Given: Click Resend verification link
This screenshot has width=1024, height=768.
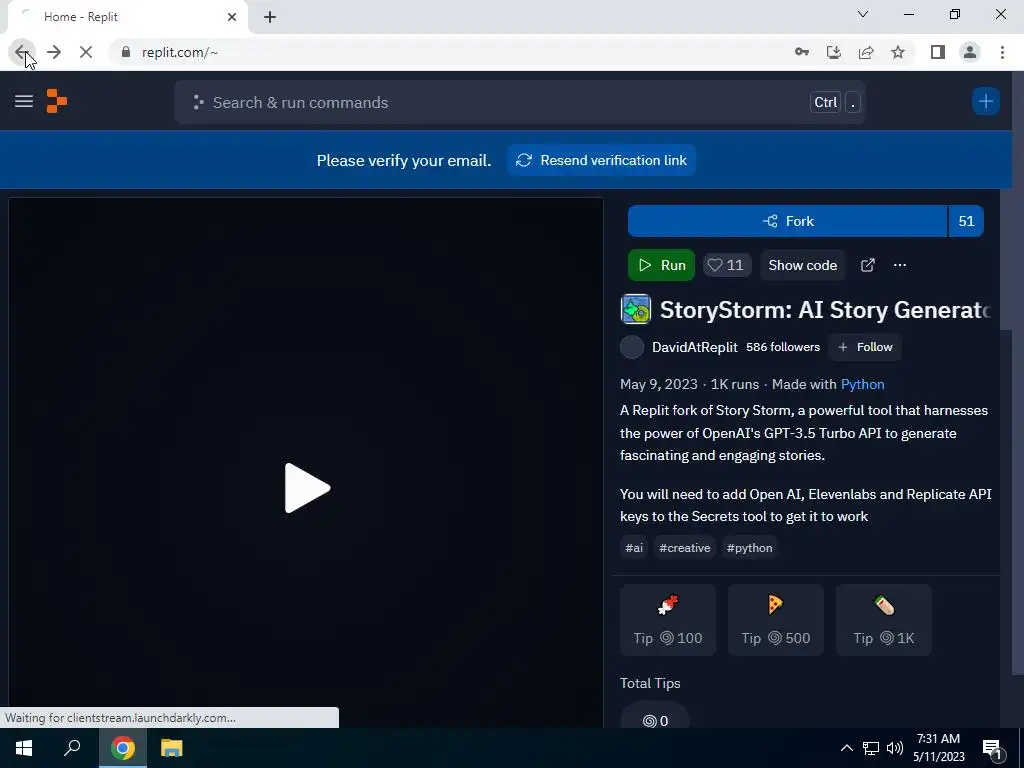Looking at the screenshot, I should click(601, 161).
